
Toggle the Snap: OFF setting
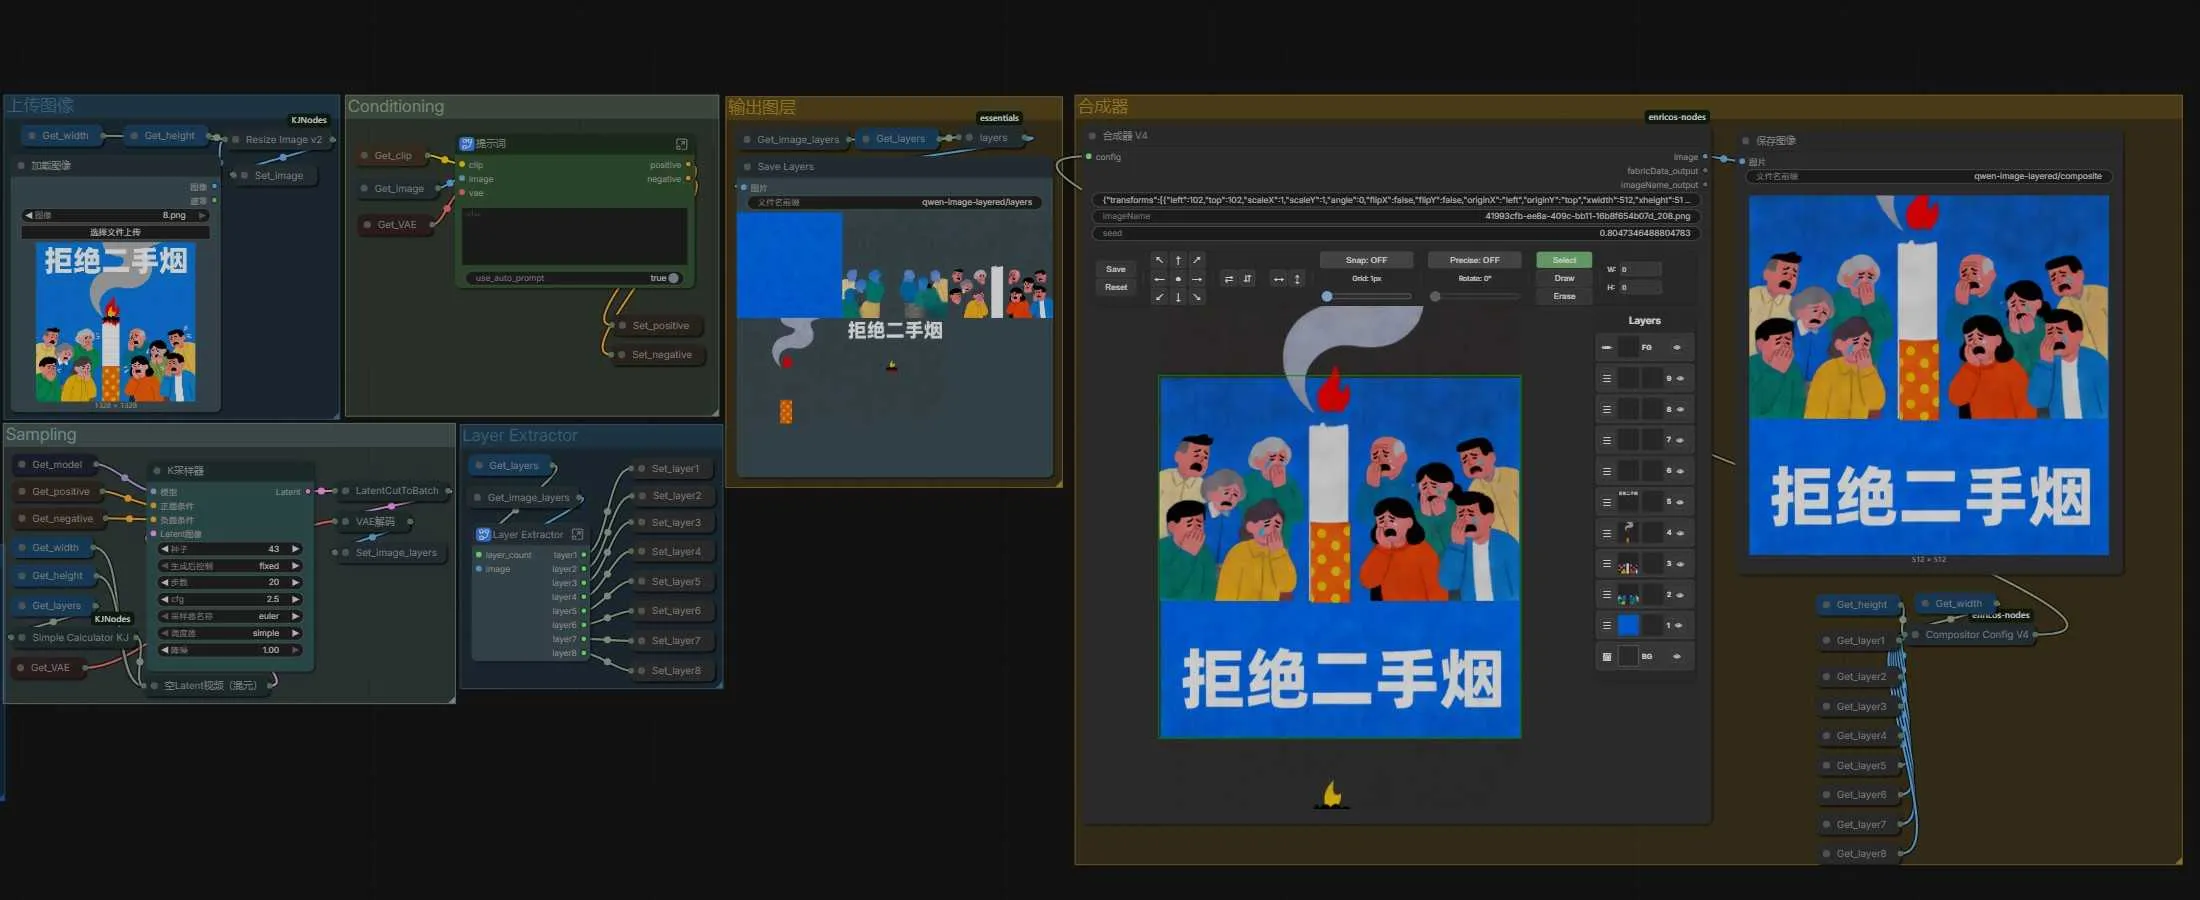coord(1367,259)
